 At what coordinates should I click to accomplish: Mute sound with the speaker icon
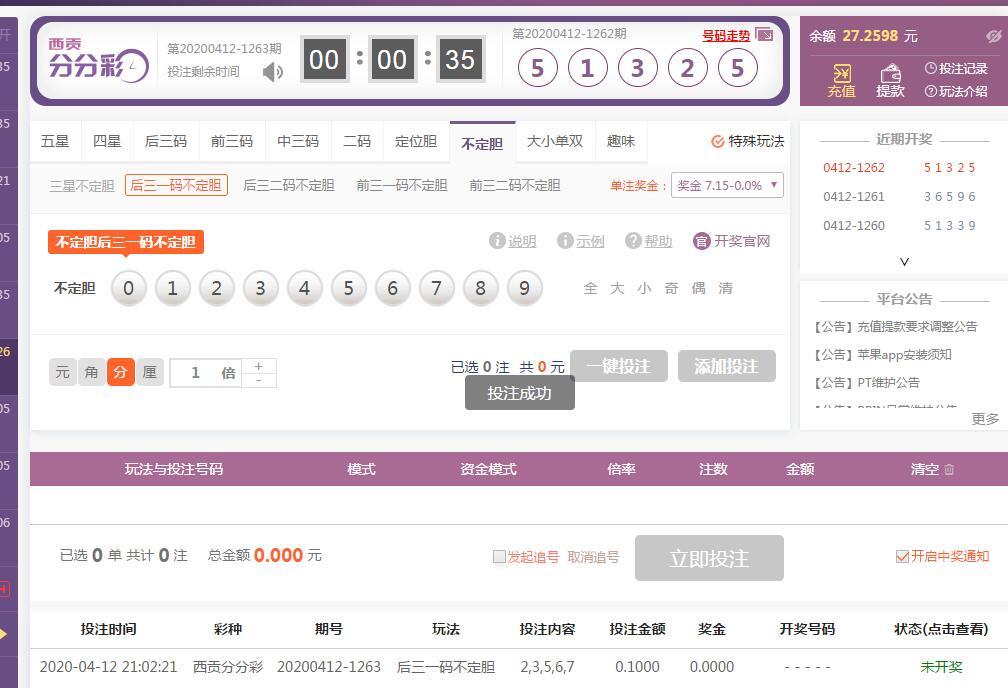pos(273,71)
